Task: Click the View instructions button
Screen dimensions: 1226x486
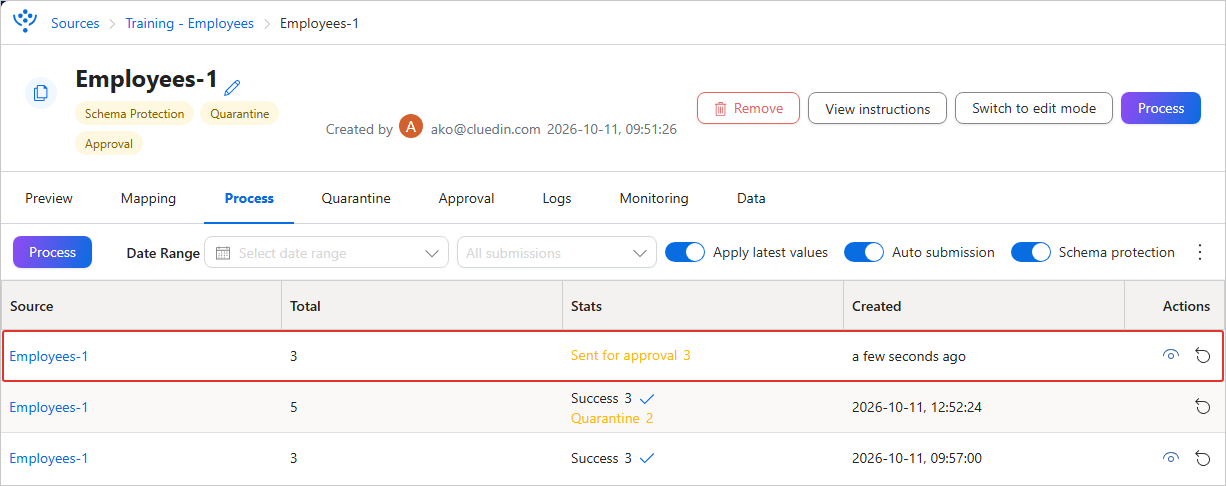Action: 877,108
